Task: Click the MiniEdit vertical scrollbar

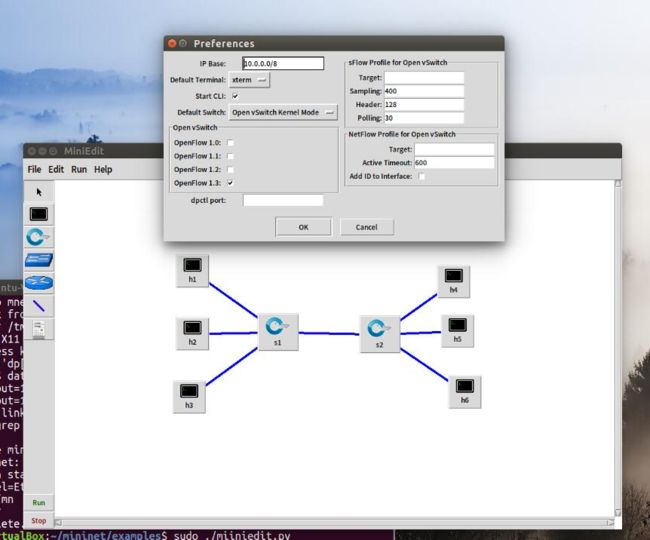Action: pyautogui.click(x=618, y=348)
